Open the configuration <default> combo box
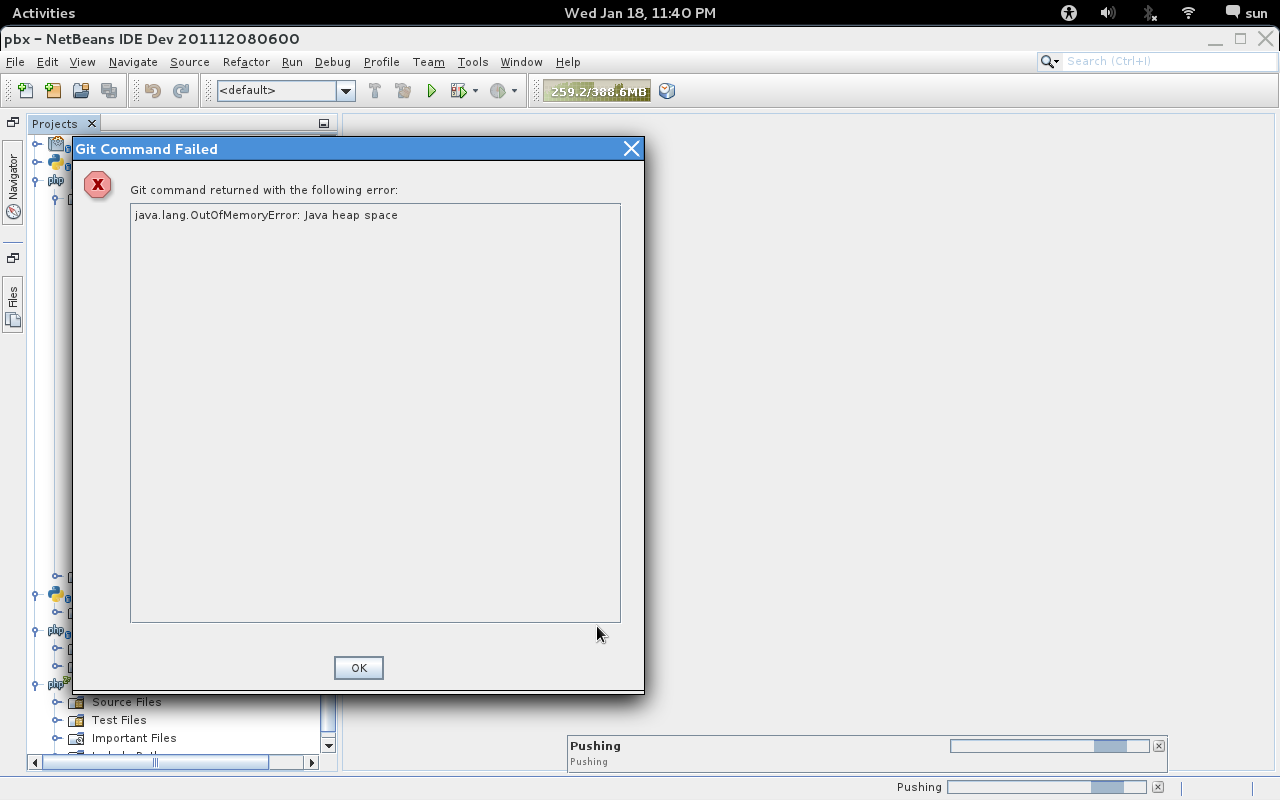1280x800 pixels. (x=286, y=91)
